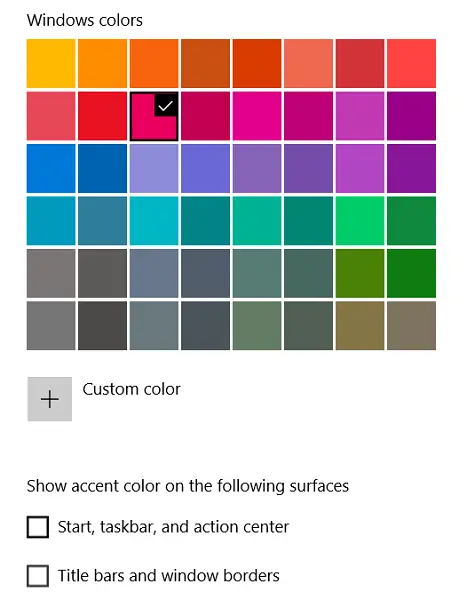The width and height of the screenshot is (467, 600).
Task: Select the khaki olive-brown swatch in bottom row
Action: [360, 326]
